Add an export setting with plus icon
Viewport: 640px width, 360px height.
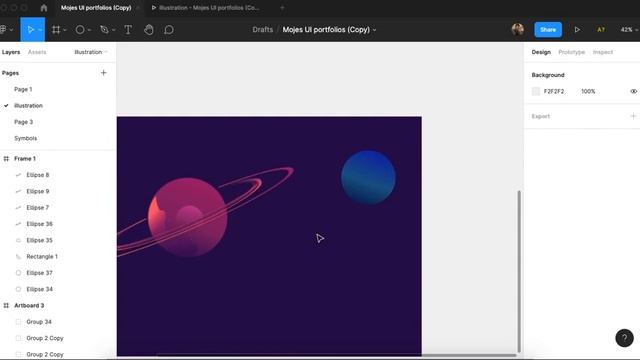[633, 116]
